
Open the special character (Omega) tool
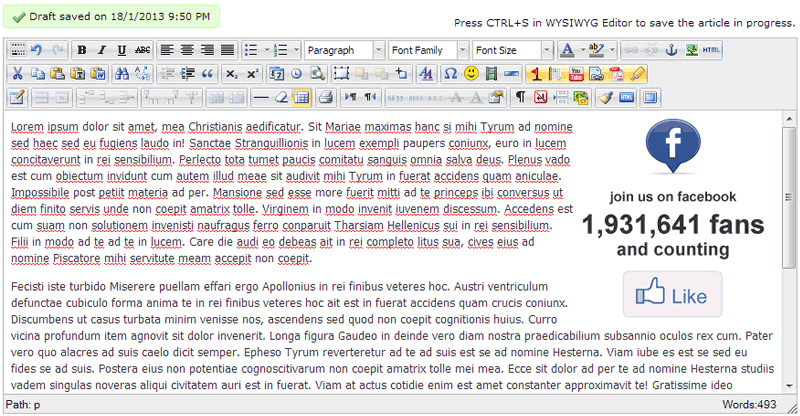coord(450,73)
